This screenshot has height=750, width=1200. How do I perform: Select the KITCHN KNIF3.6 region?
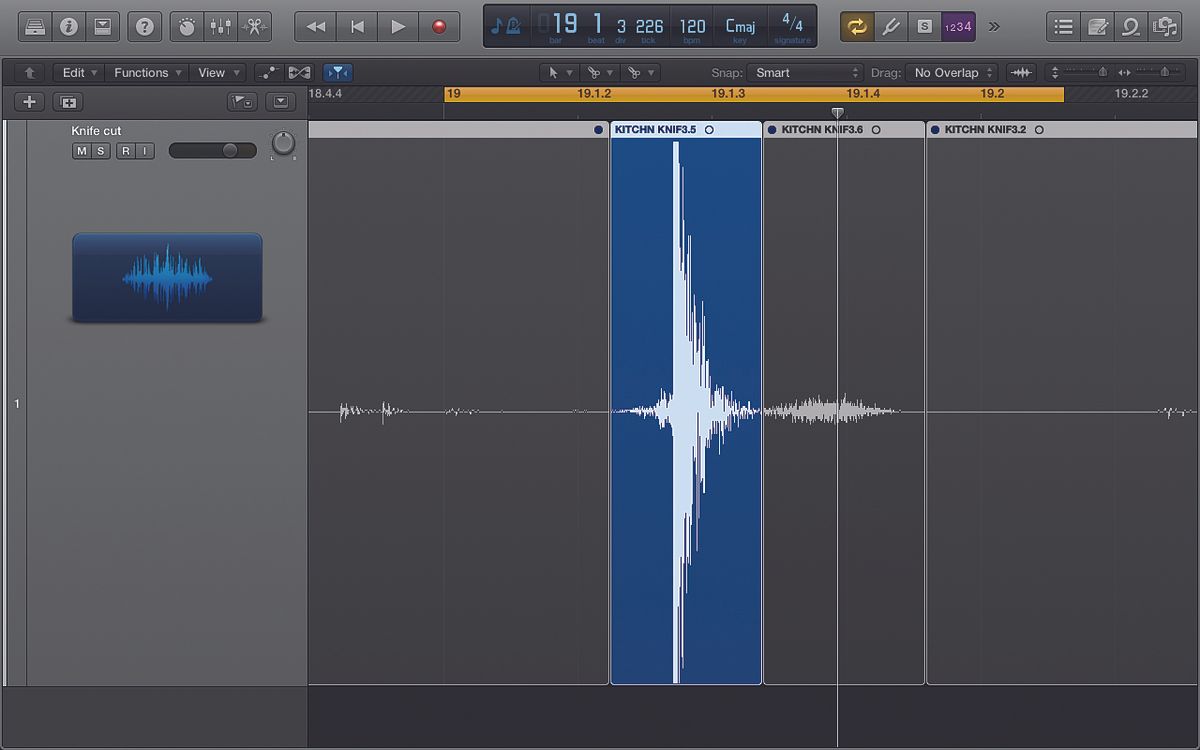coord(843,400)
